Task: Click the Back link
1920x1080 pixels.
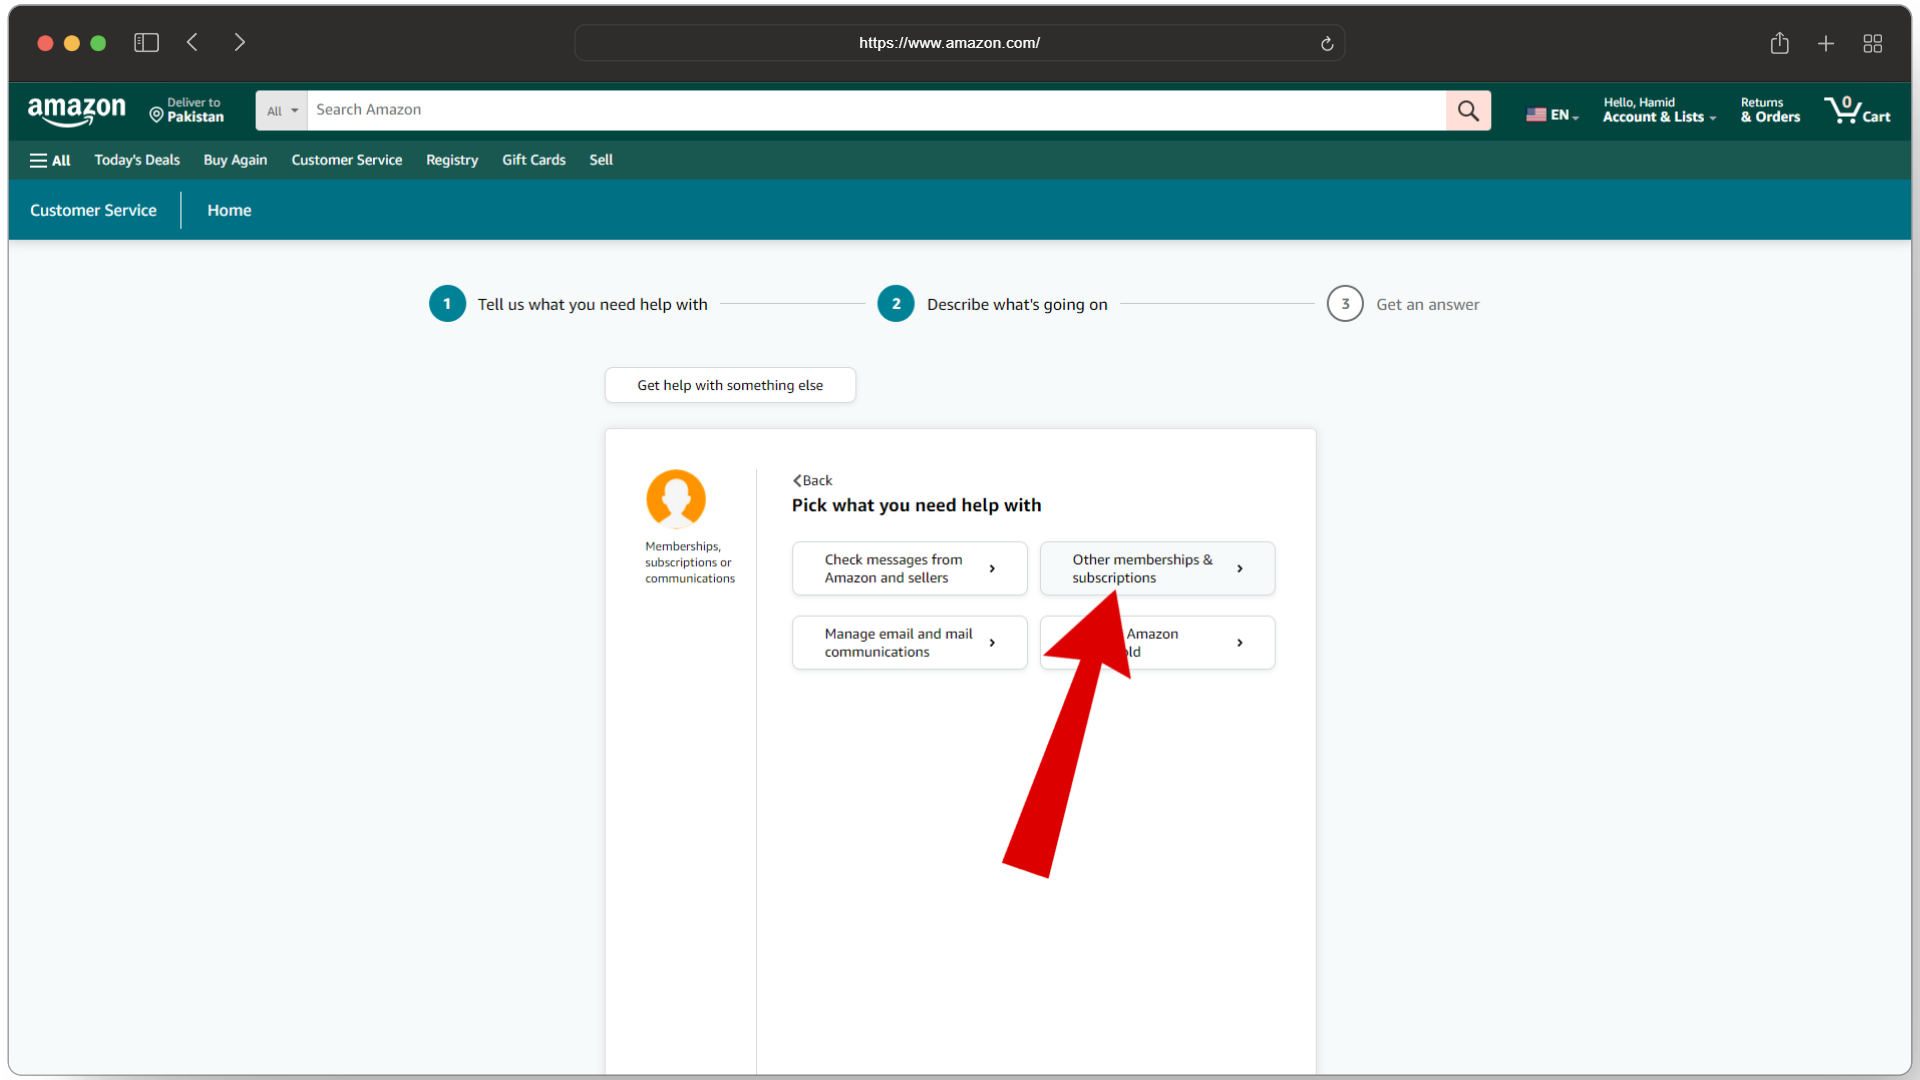Action: coord(813,480)
